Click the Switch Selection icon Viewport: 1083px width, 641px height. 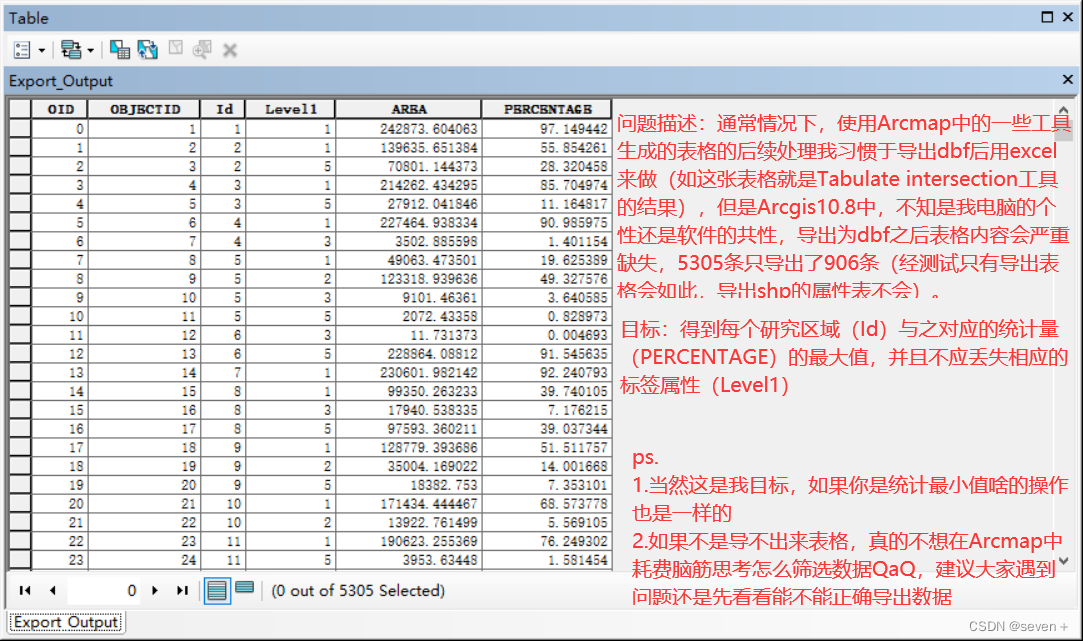point(147,49)
